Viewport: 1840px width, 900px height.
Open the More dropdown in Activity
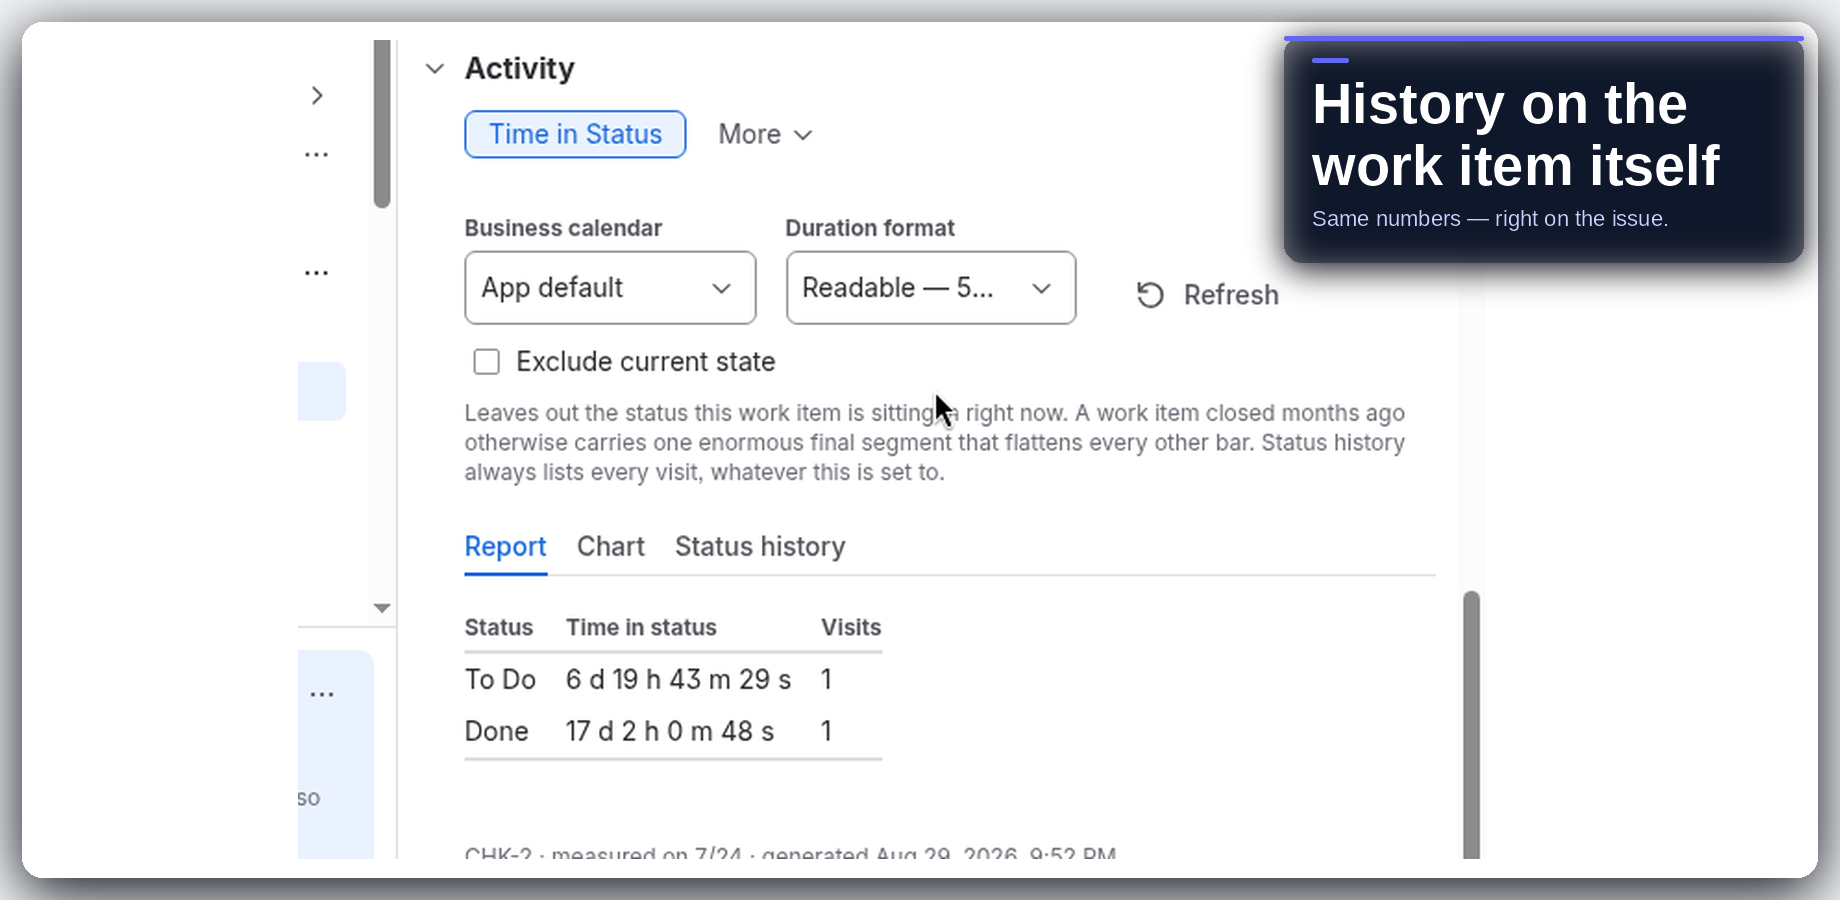[765, 134]
